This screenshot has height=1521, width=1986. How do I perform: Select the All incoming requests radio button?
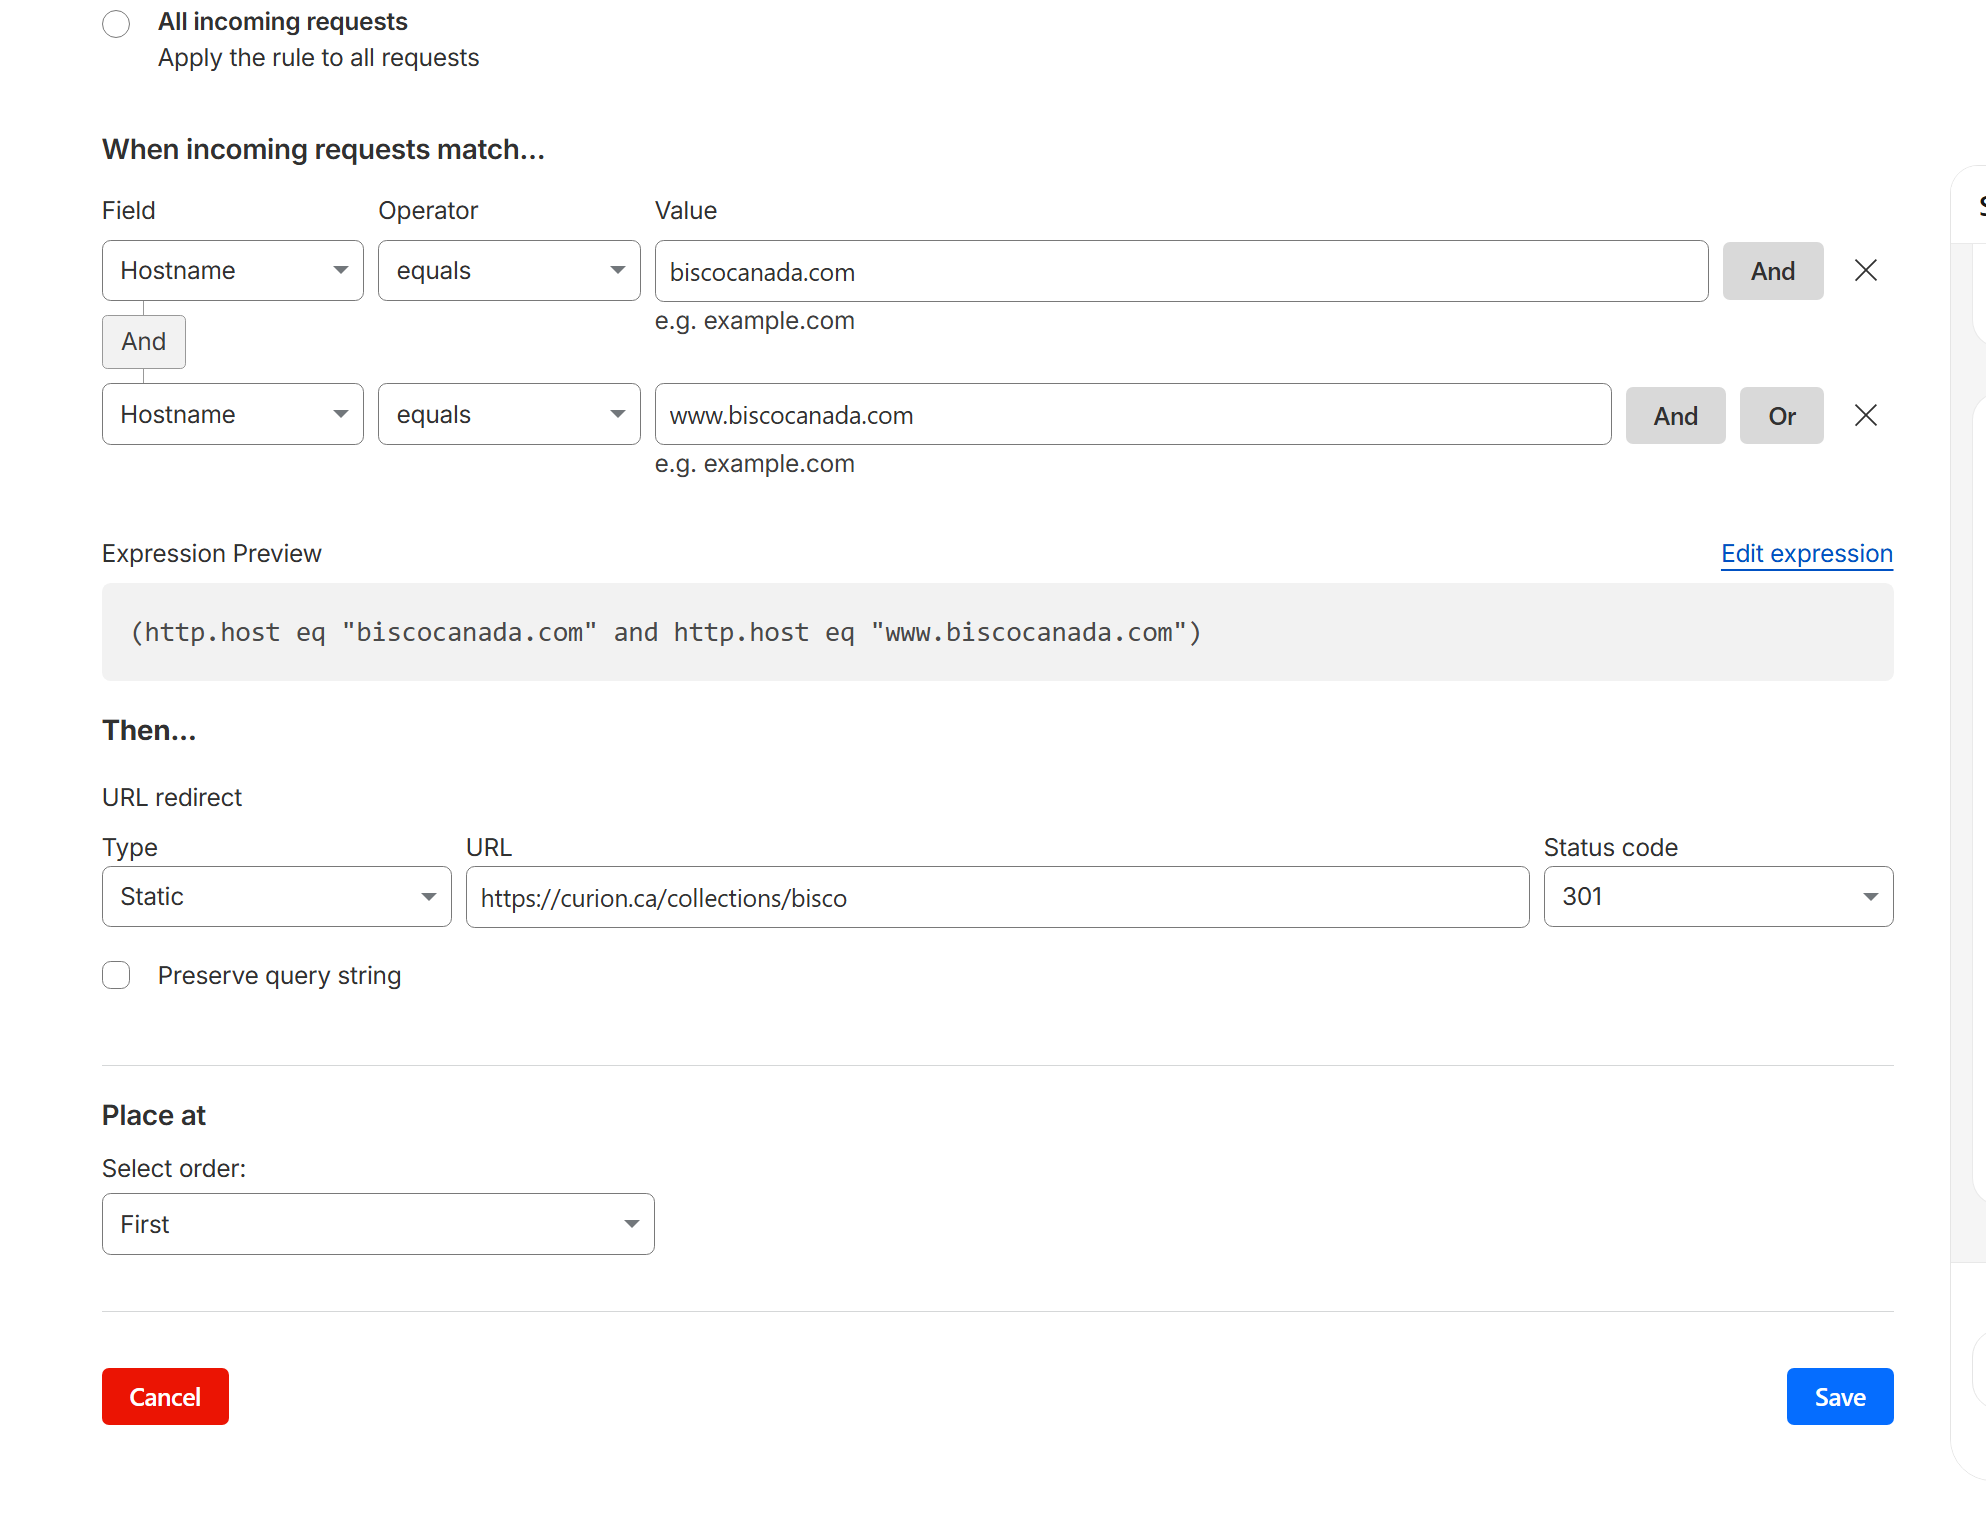(116, 24)
